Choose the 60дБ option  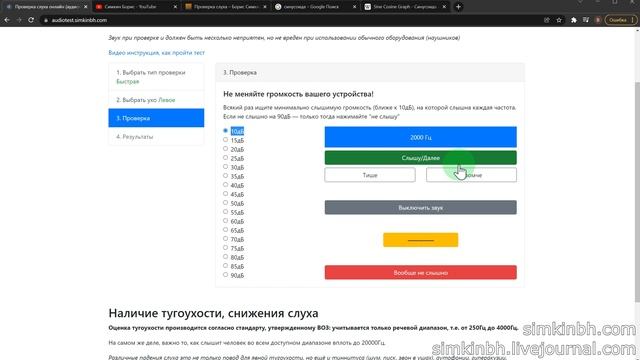(225, 220)
